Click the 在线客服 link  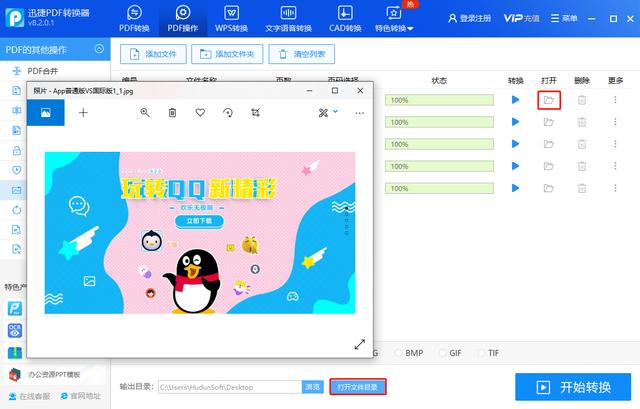click(x=29, y=396)
